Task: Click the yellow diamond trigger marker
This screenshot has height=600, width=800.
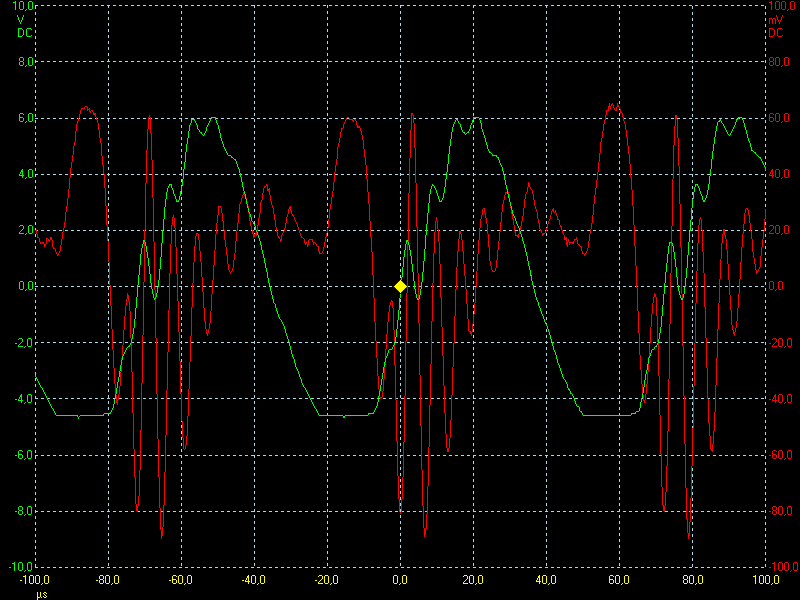Action: coord(401,287)
